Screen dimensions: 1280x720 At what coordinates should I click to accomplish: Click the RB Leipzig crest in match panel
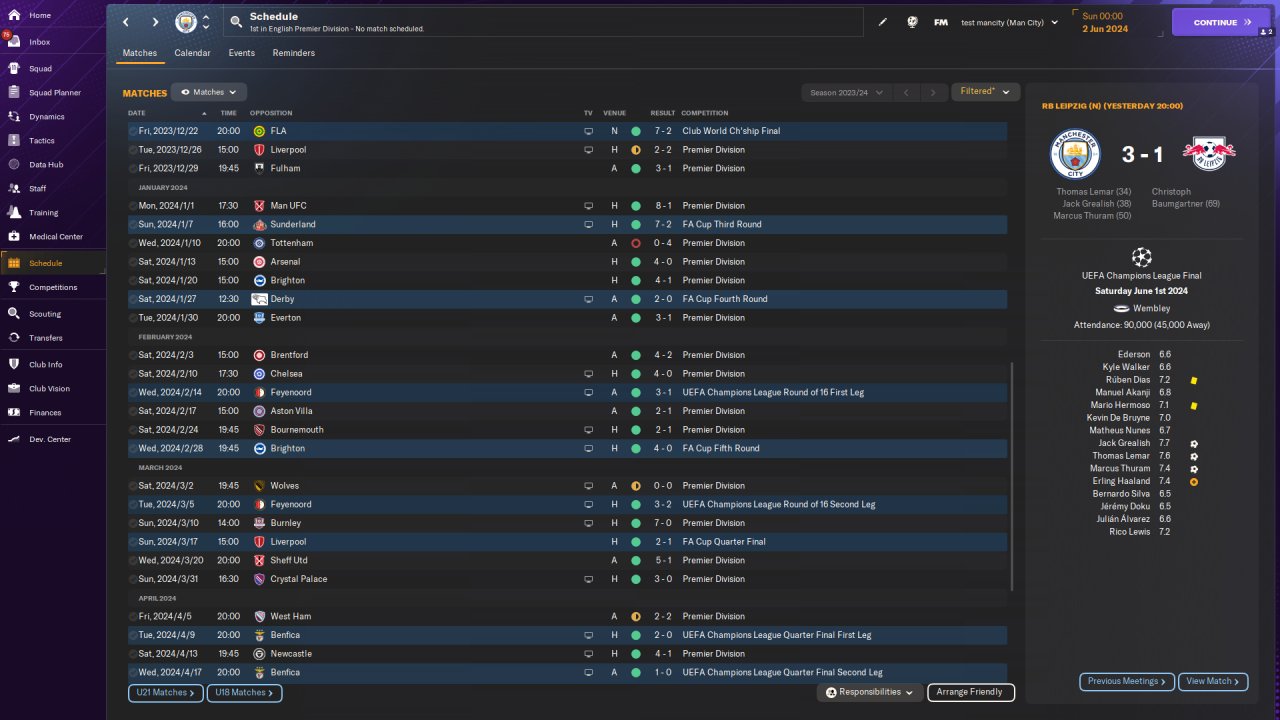pyautogui.click(x=1209, y=153)
